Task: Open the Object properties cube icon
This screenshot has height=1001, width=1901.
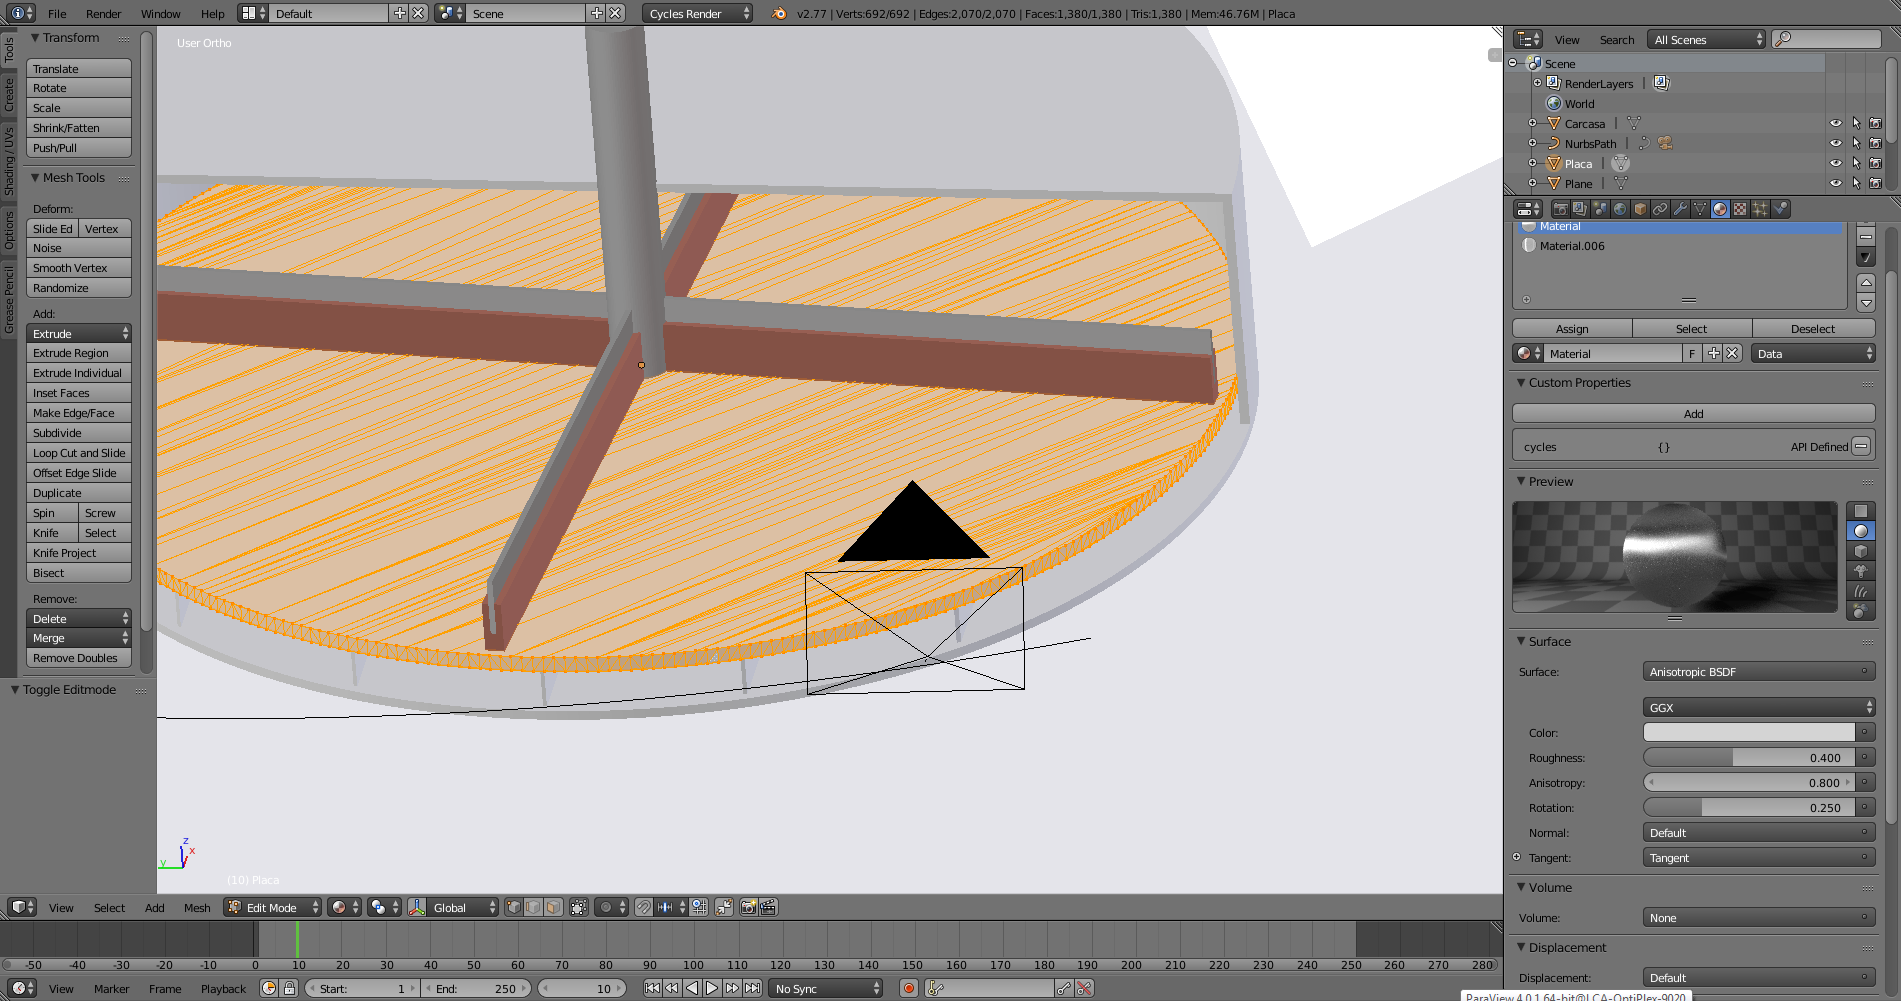Action: tap(1640, 209)
